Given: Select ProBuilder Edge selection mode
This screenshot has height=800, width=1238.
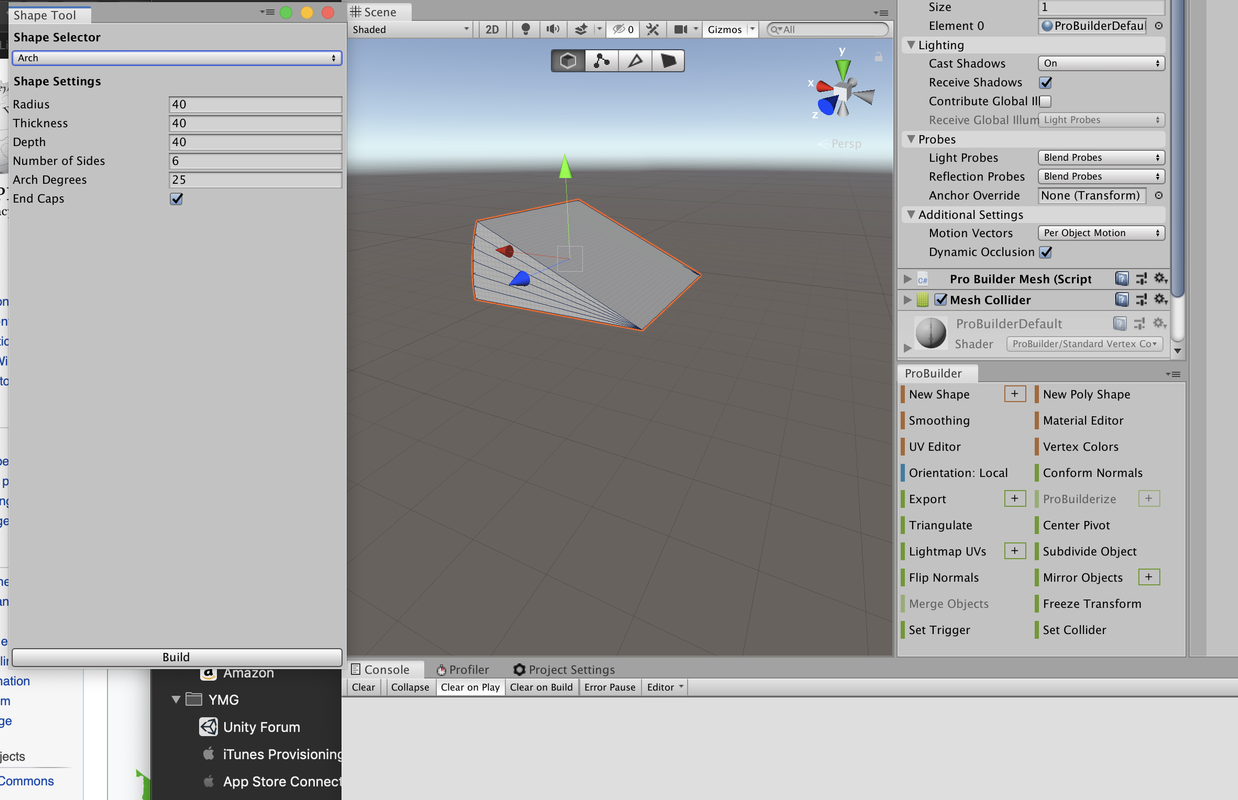Looking at the screenshot, I should click(x=635, y=61).
